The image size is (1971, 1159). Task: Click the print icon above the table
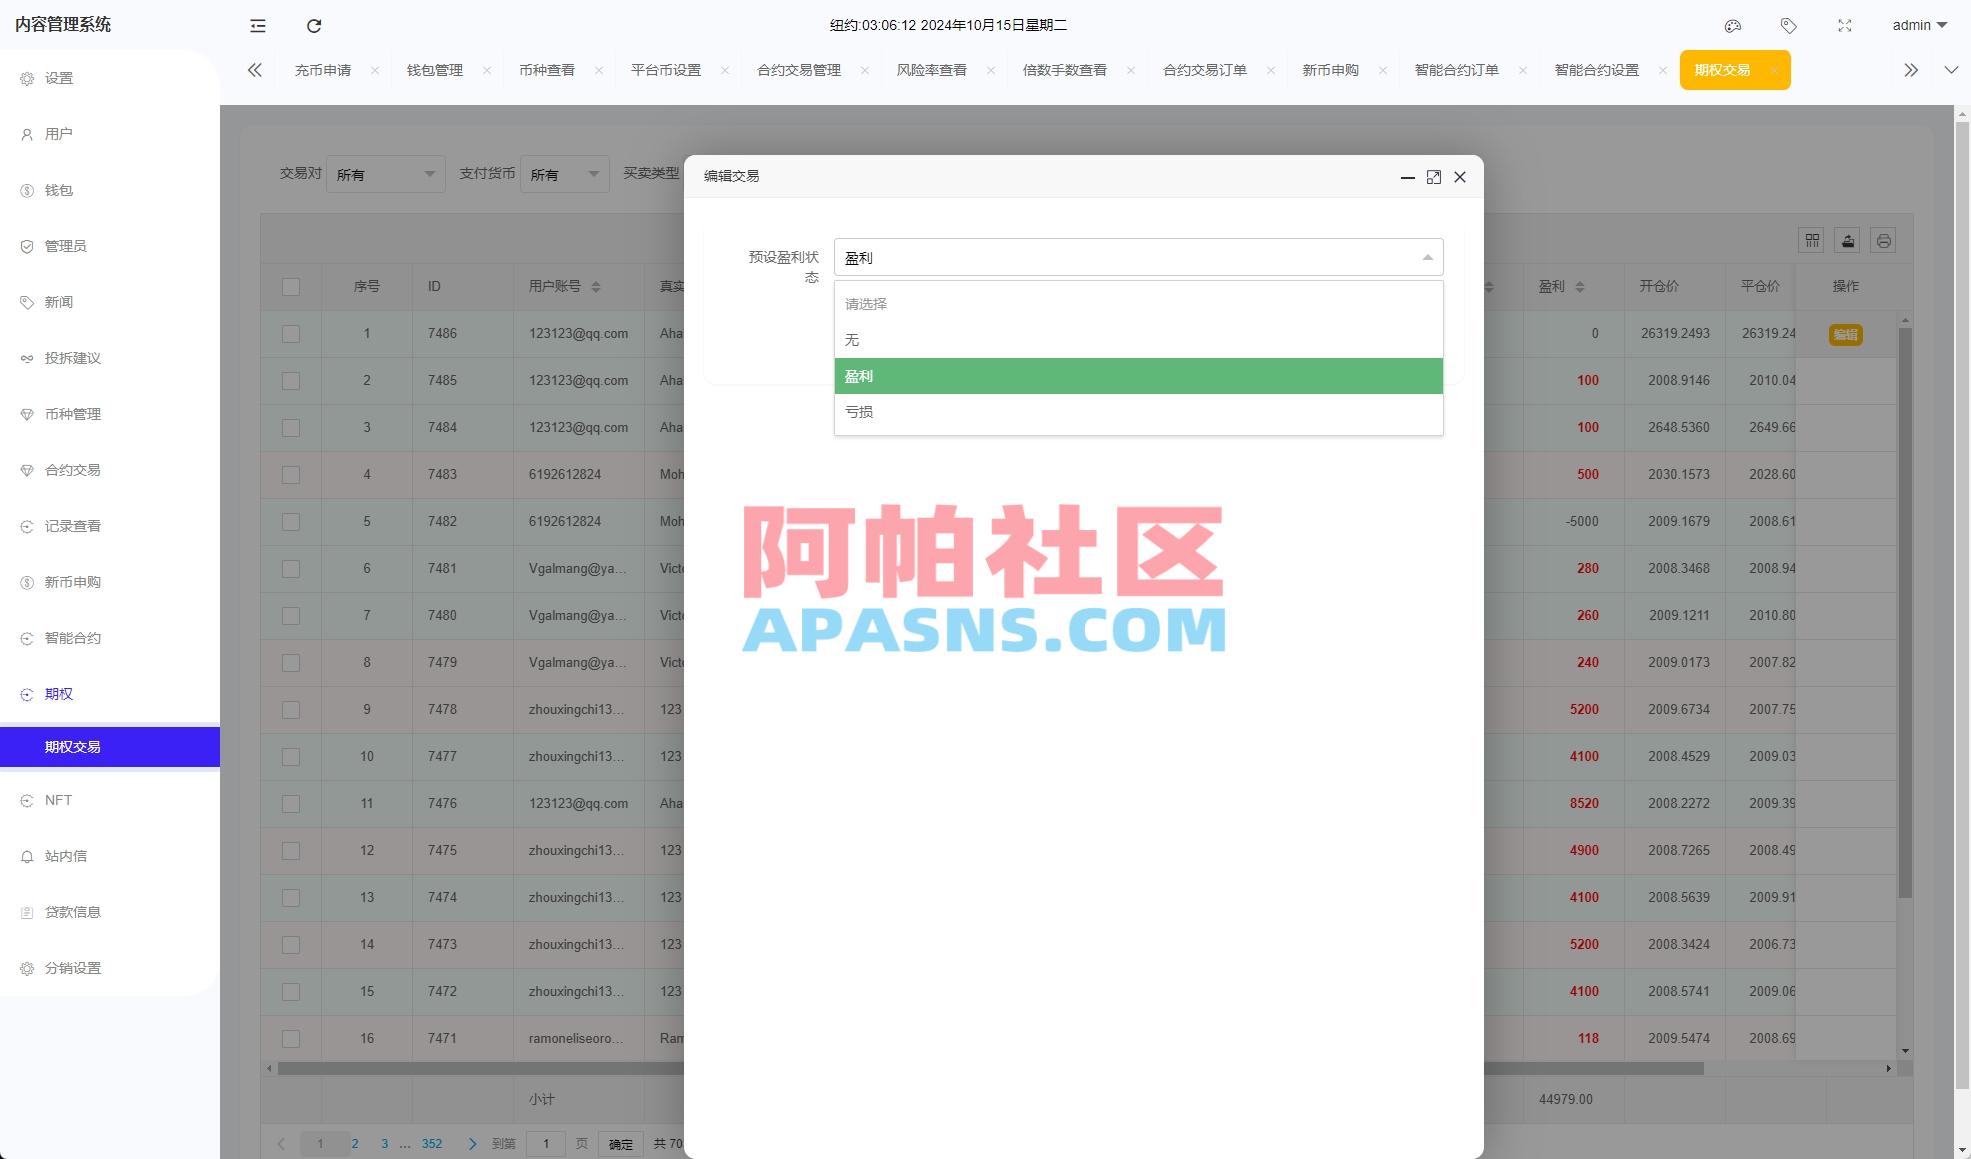click(1885, 240)
